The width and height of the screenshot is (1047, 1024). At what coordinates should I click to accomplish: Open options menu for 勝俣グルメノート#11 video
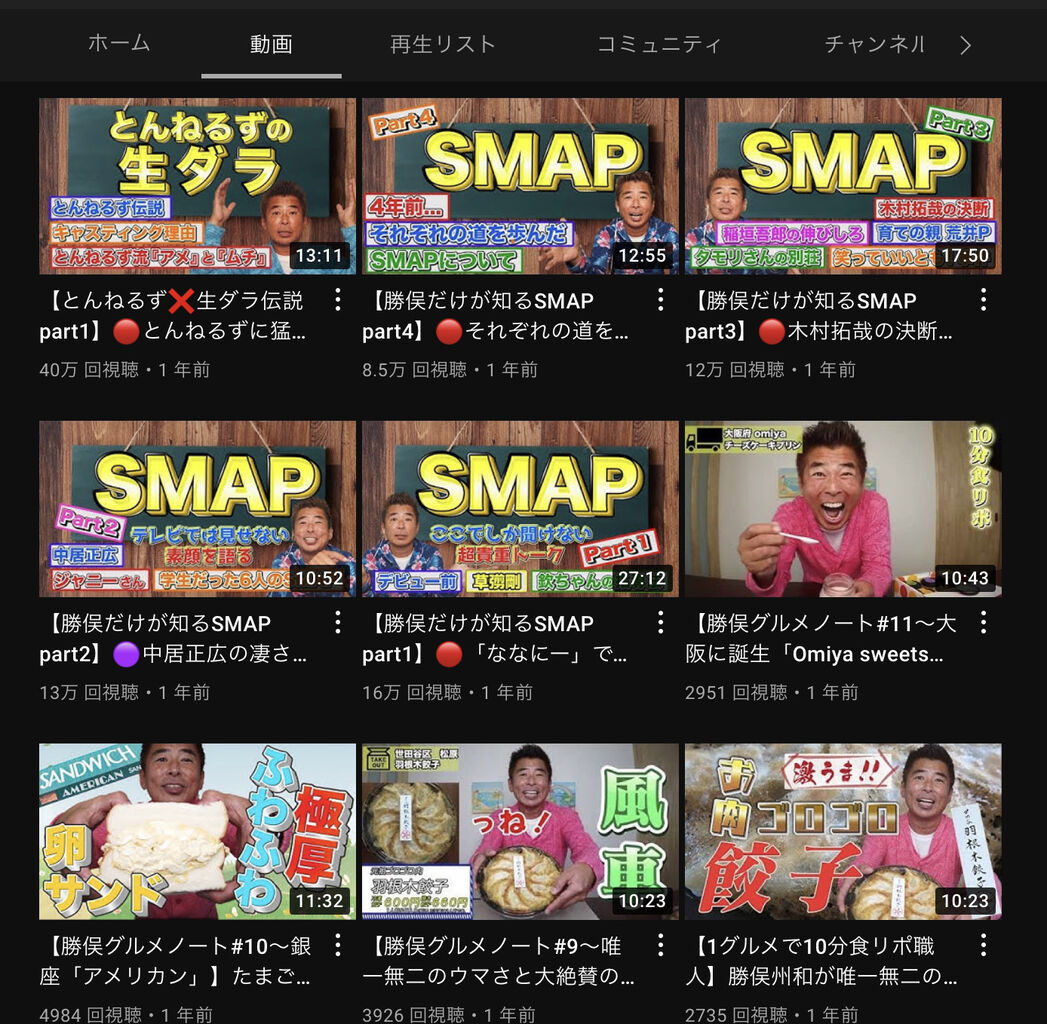click(984, 622)
